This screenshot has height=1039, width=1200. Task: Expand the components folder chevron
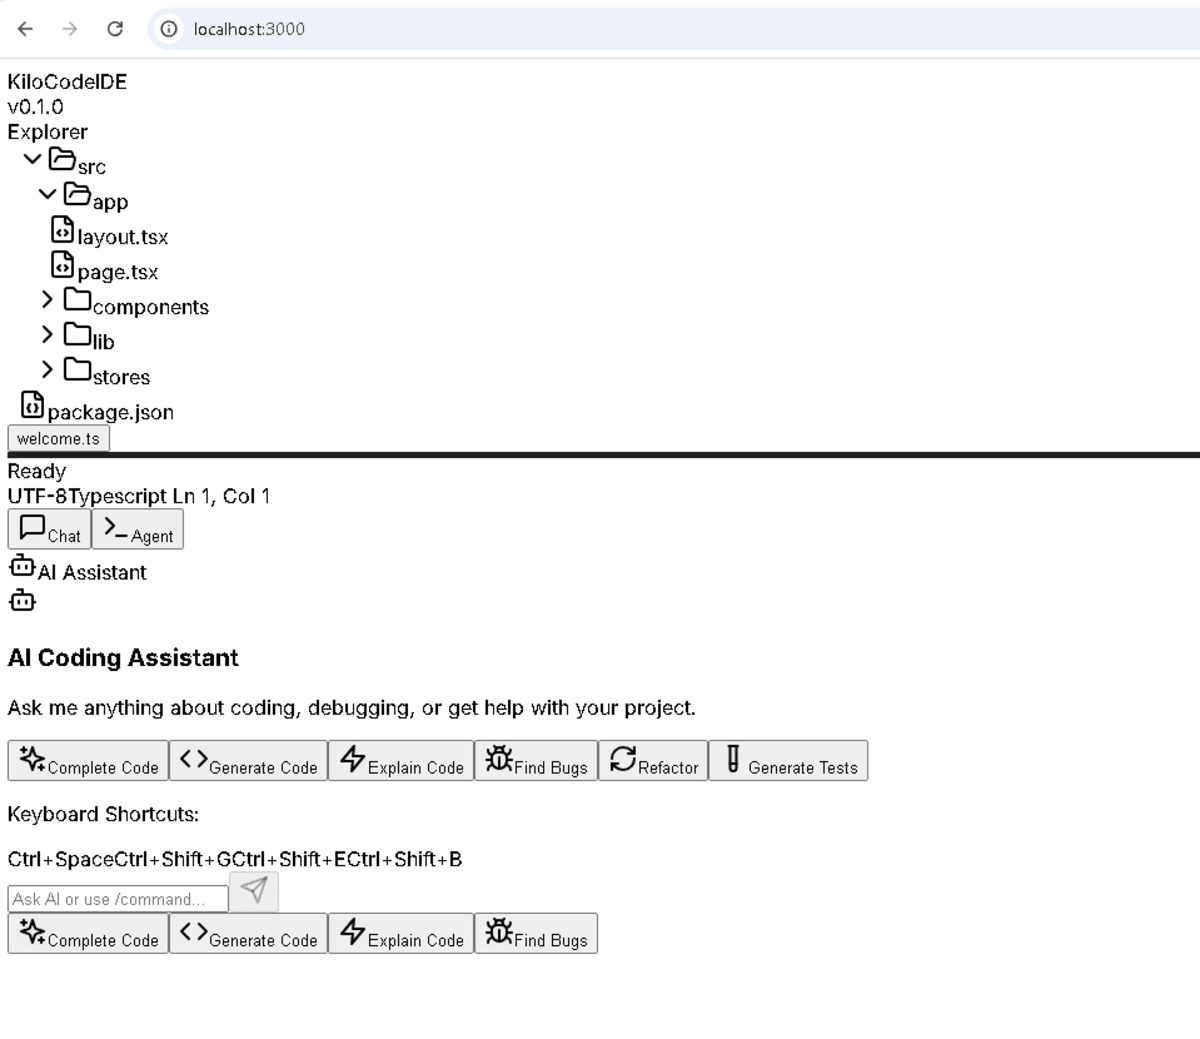47,299
